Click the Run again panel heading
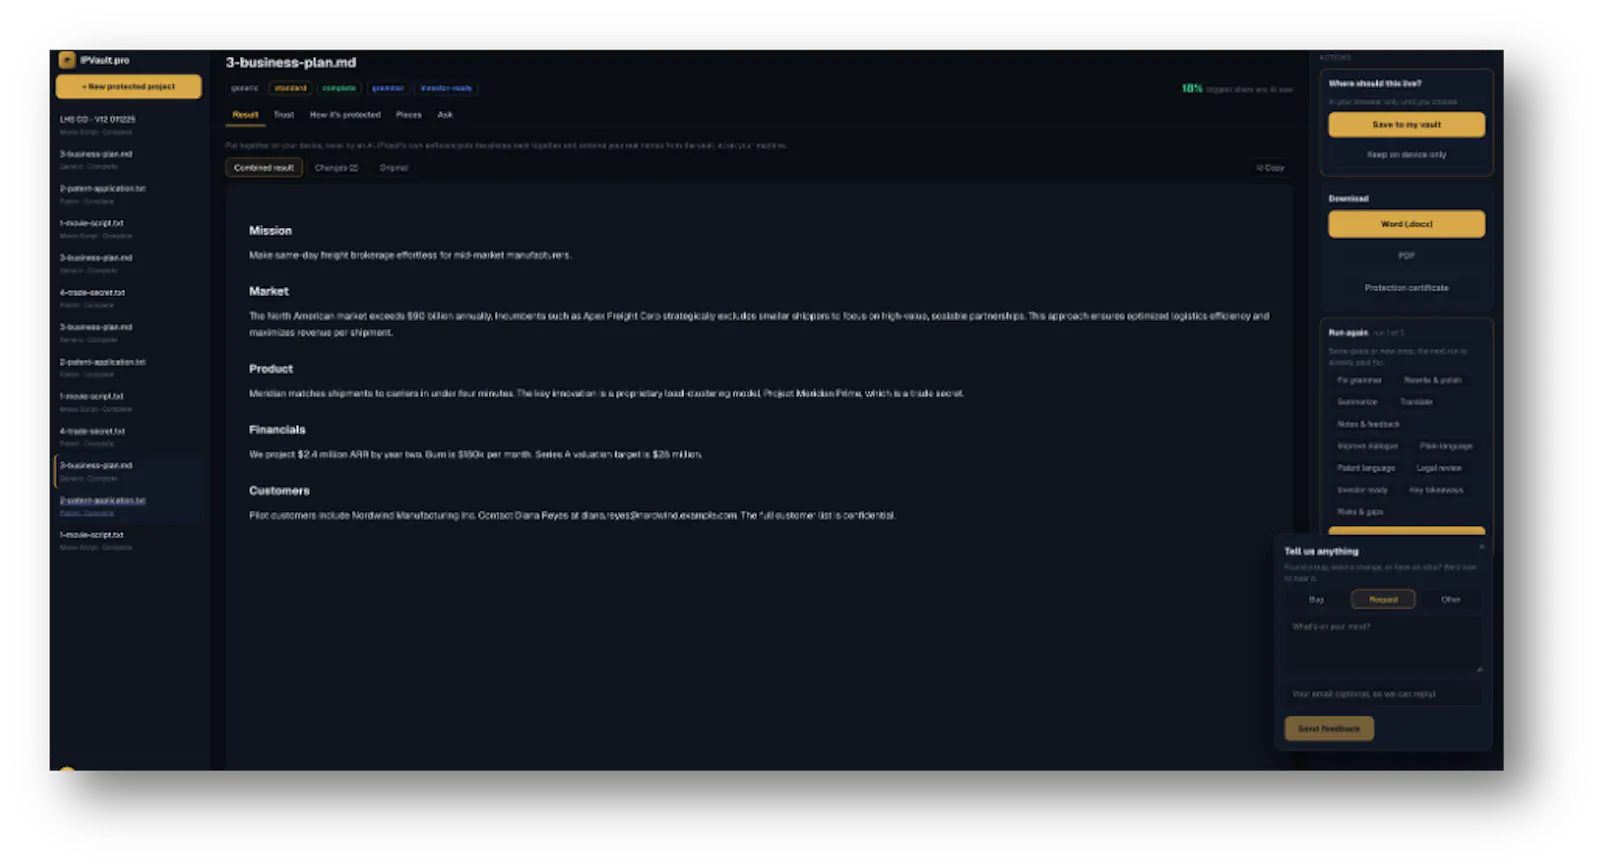 (1348, 333)
